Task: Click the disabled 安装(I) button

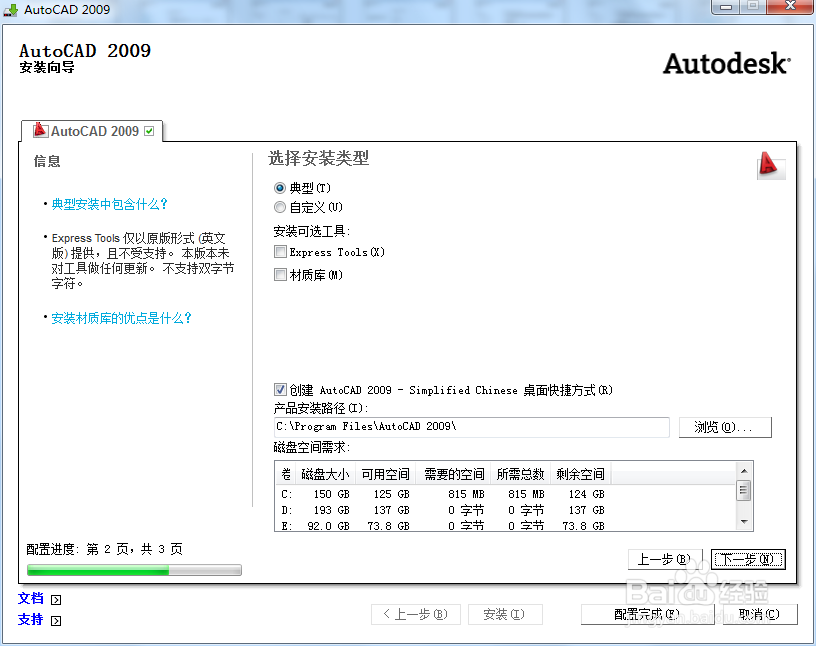Action: pyautogui.click(x=505, y=615)
